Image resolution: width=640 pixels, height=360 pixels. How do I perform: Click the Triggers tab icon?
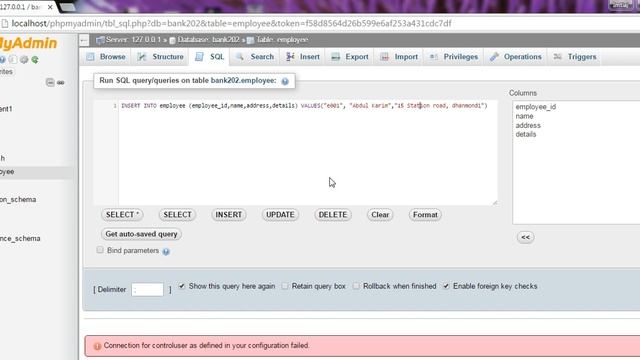click(x=558, y=57)
